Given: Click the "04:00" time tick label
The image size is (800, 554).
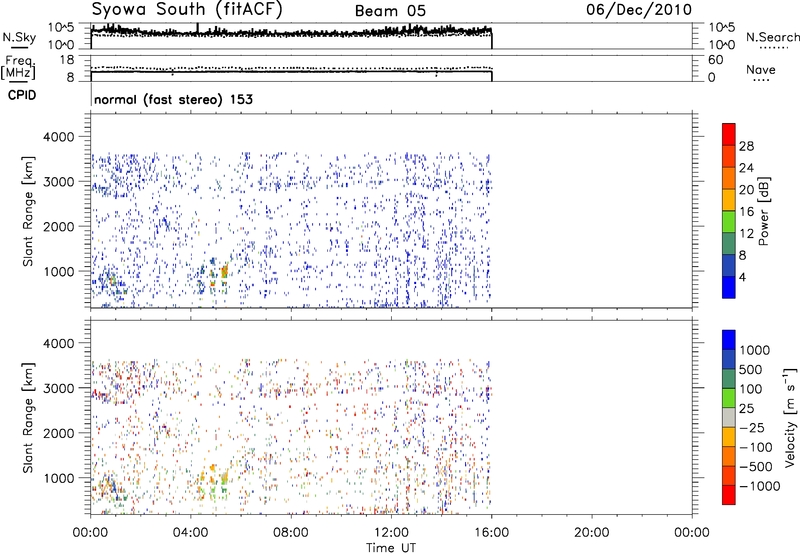Looking at the screenshot, I should pyautogui.click(x=190, y=533).
